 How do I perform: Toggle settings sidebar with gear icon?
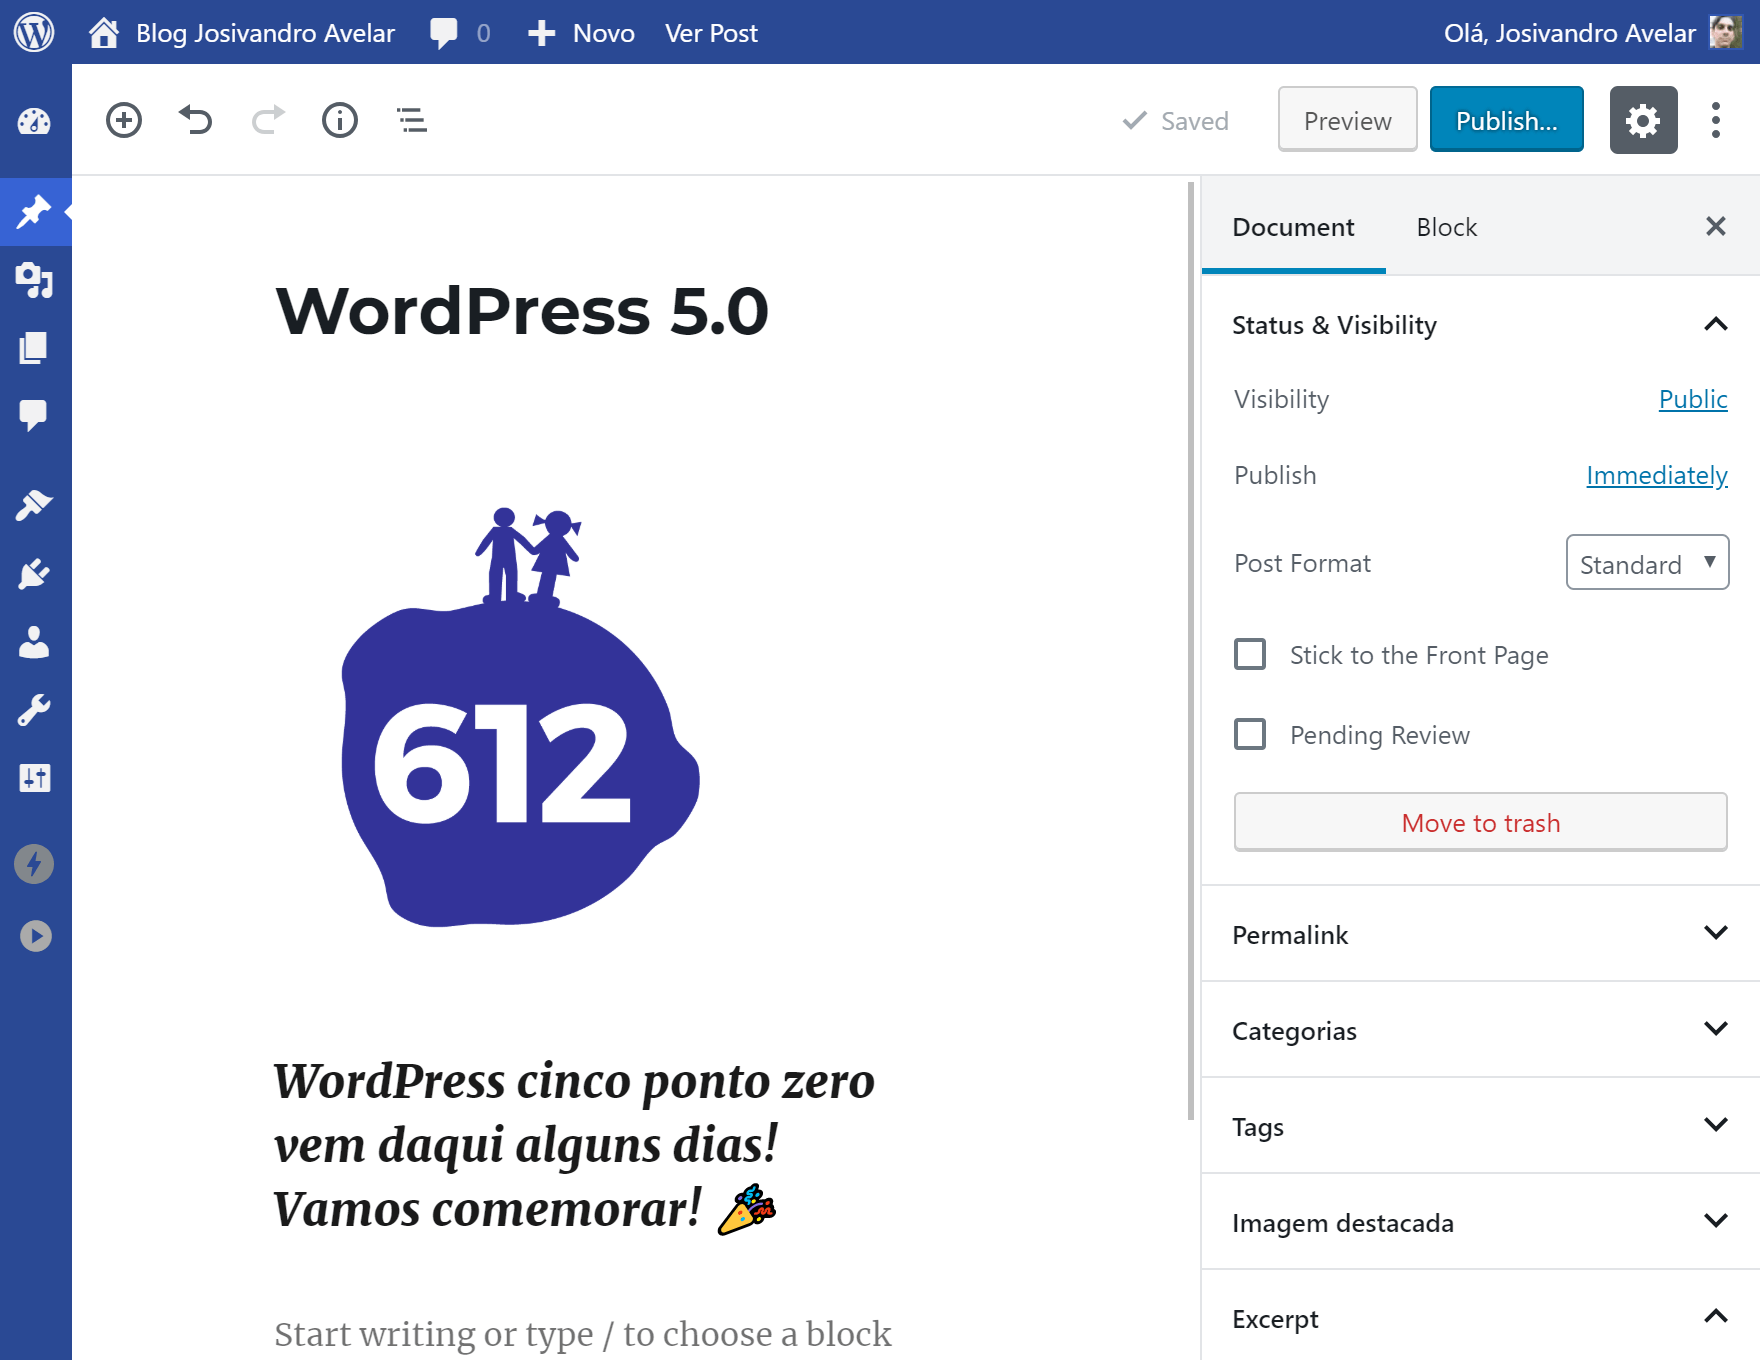click(x=1643, y=120)
